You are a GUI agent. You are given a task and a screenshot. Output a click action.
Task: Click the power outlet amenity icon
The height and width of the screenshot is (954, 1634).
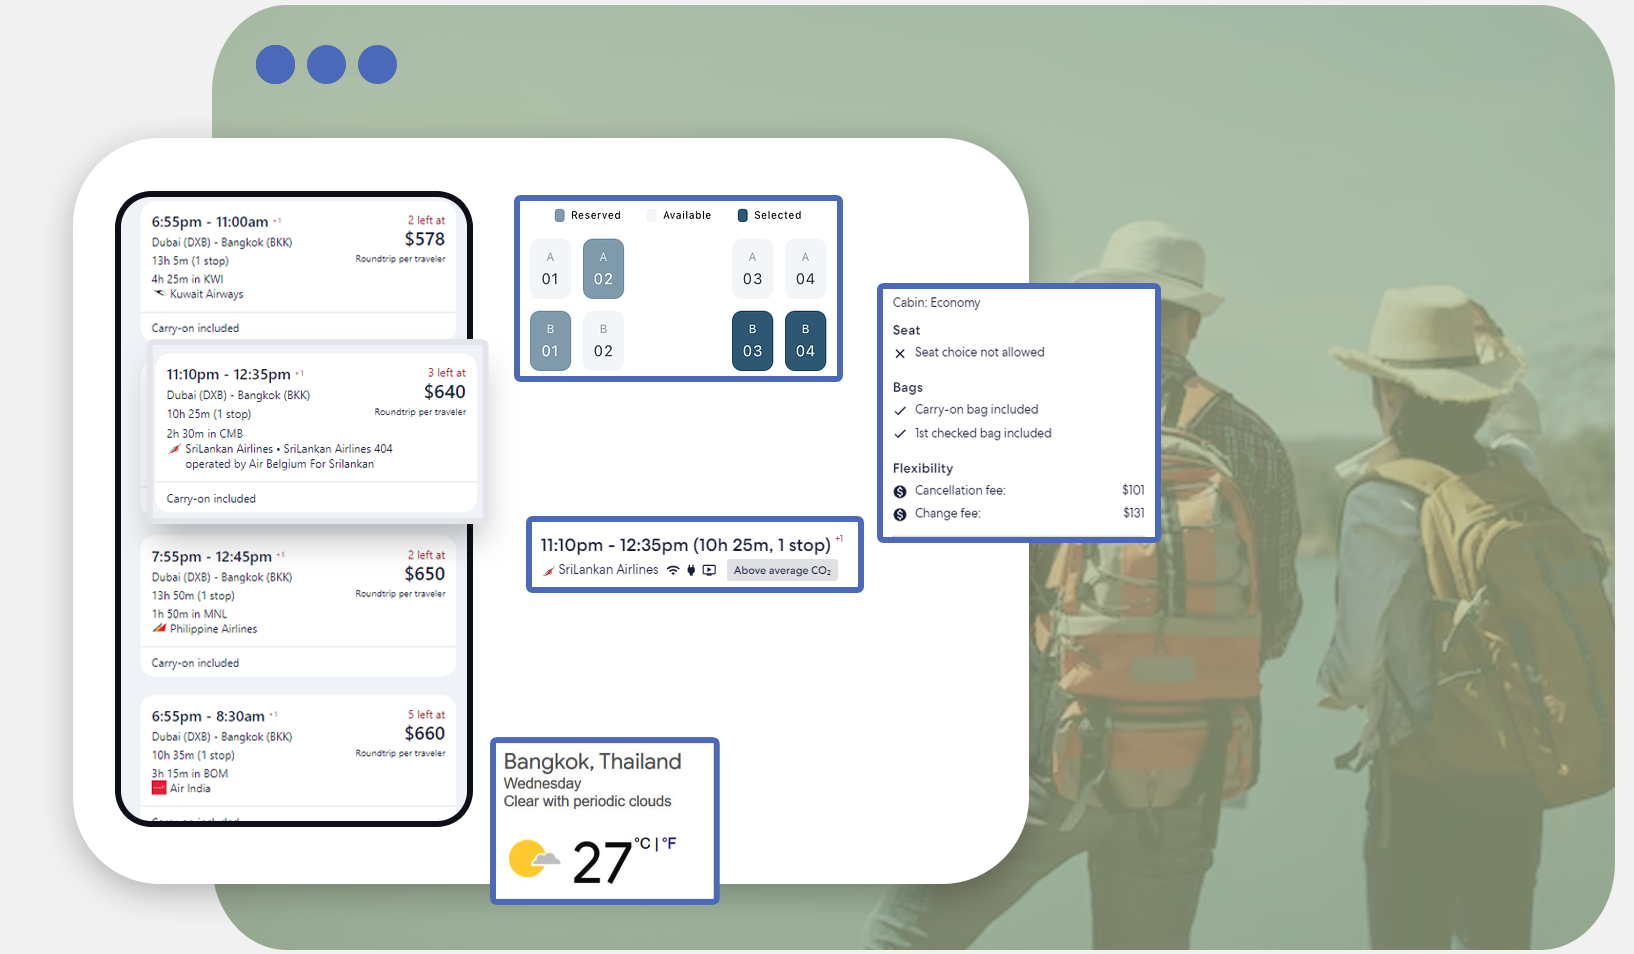(691, 570)
